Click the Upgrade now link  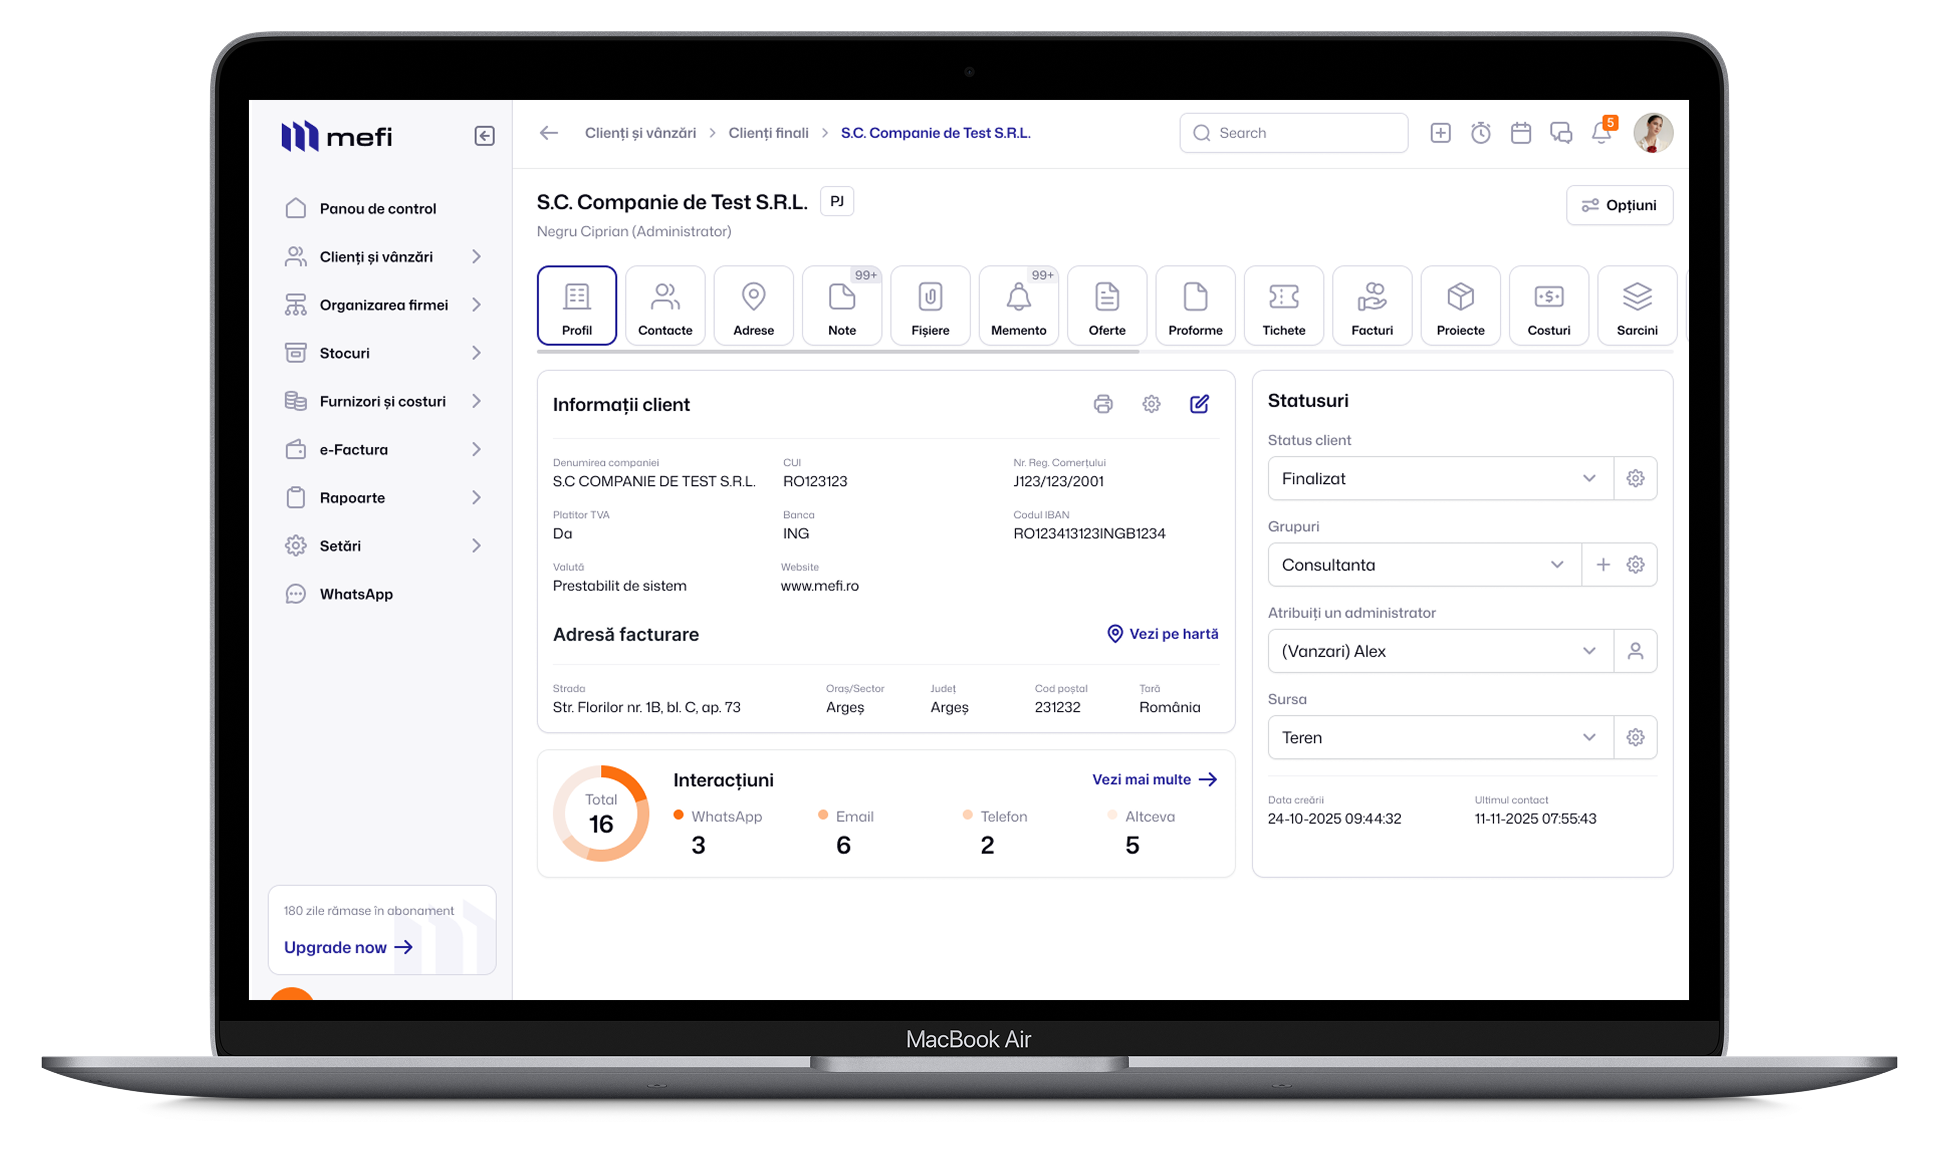(x=348, y=947)
